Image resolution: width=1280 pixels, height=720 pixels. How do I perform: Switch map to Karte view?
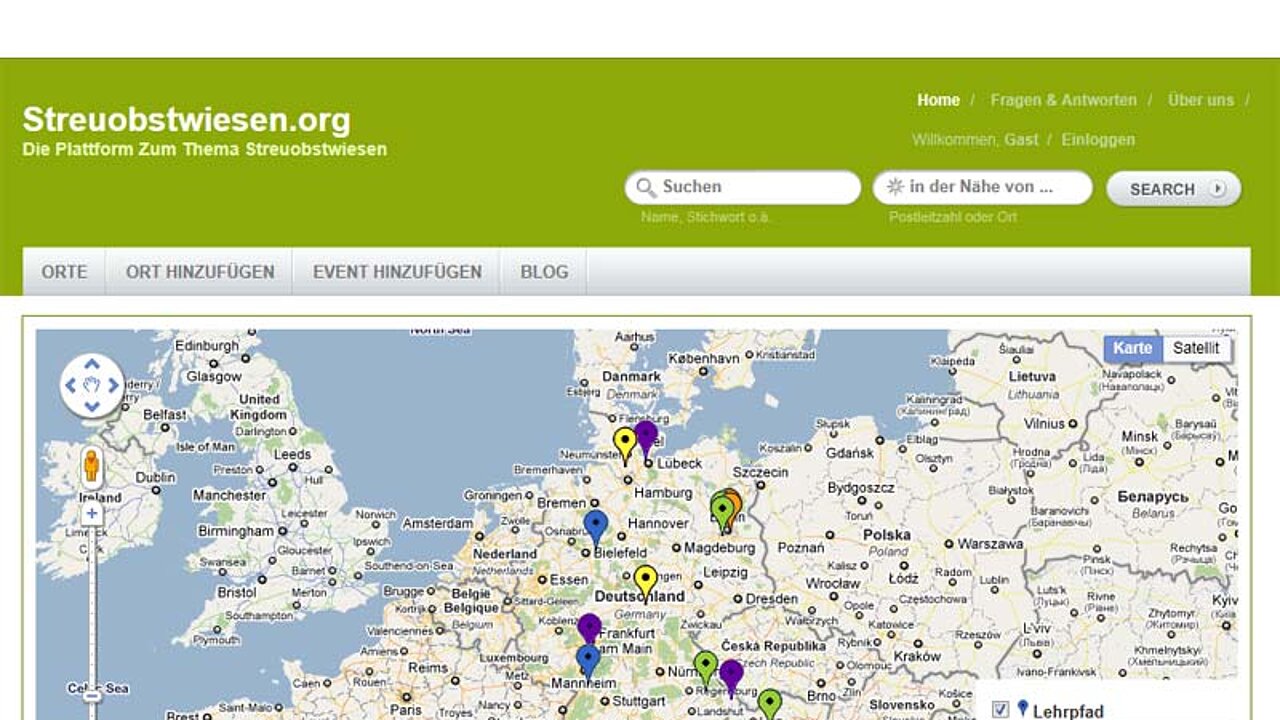pos(1133,348)
